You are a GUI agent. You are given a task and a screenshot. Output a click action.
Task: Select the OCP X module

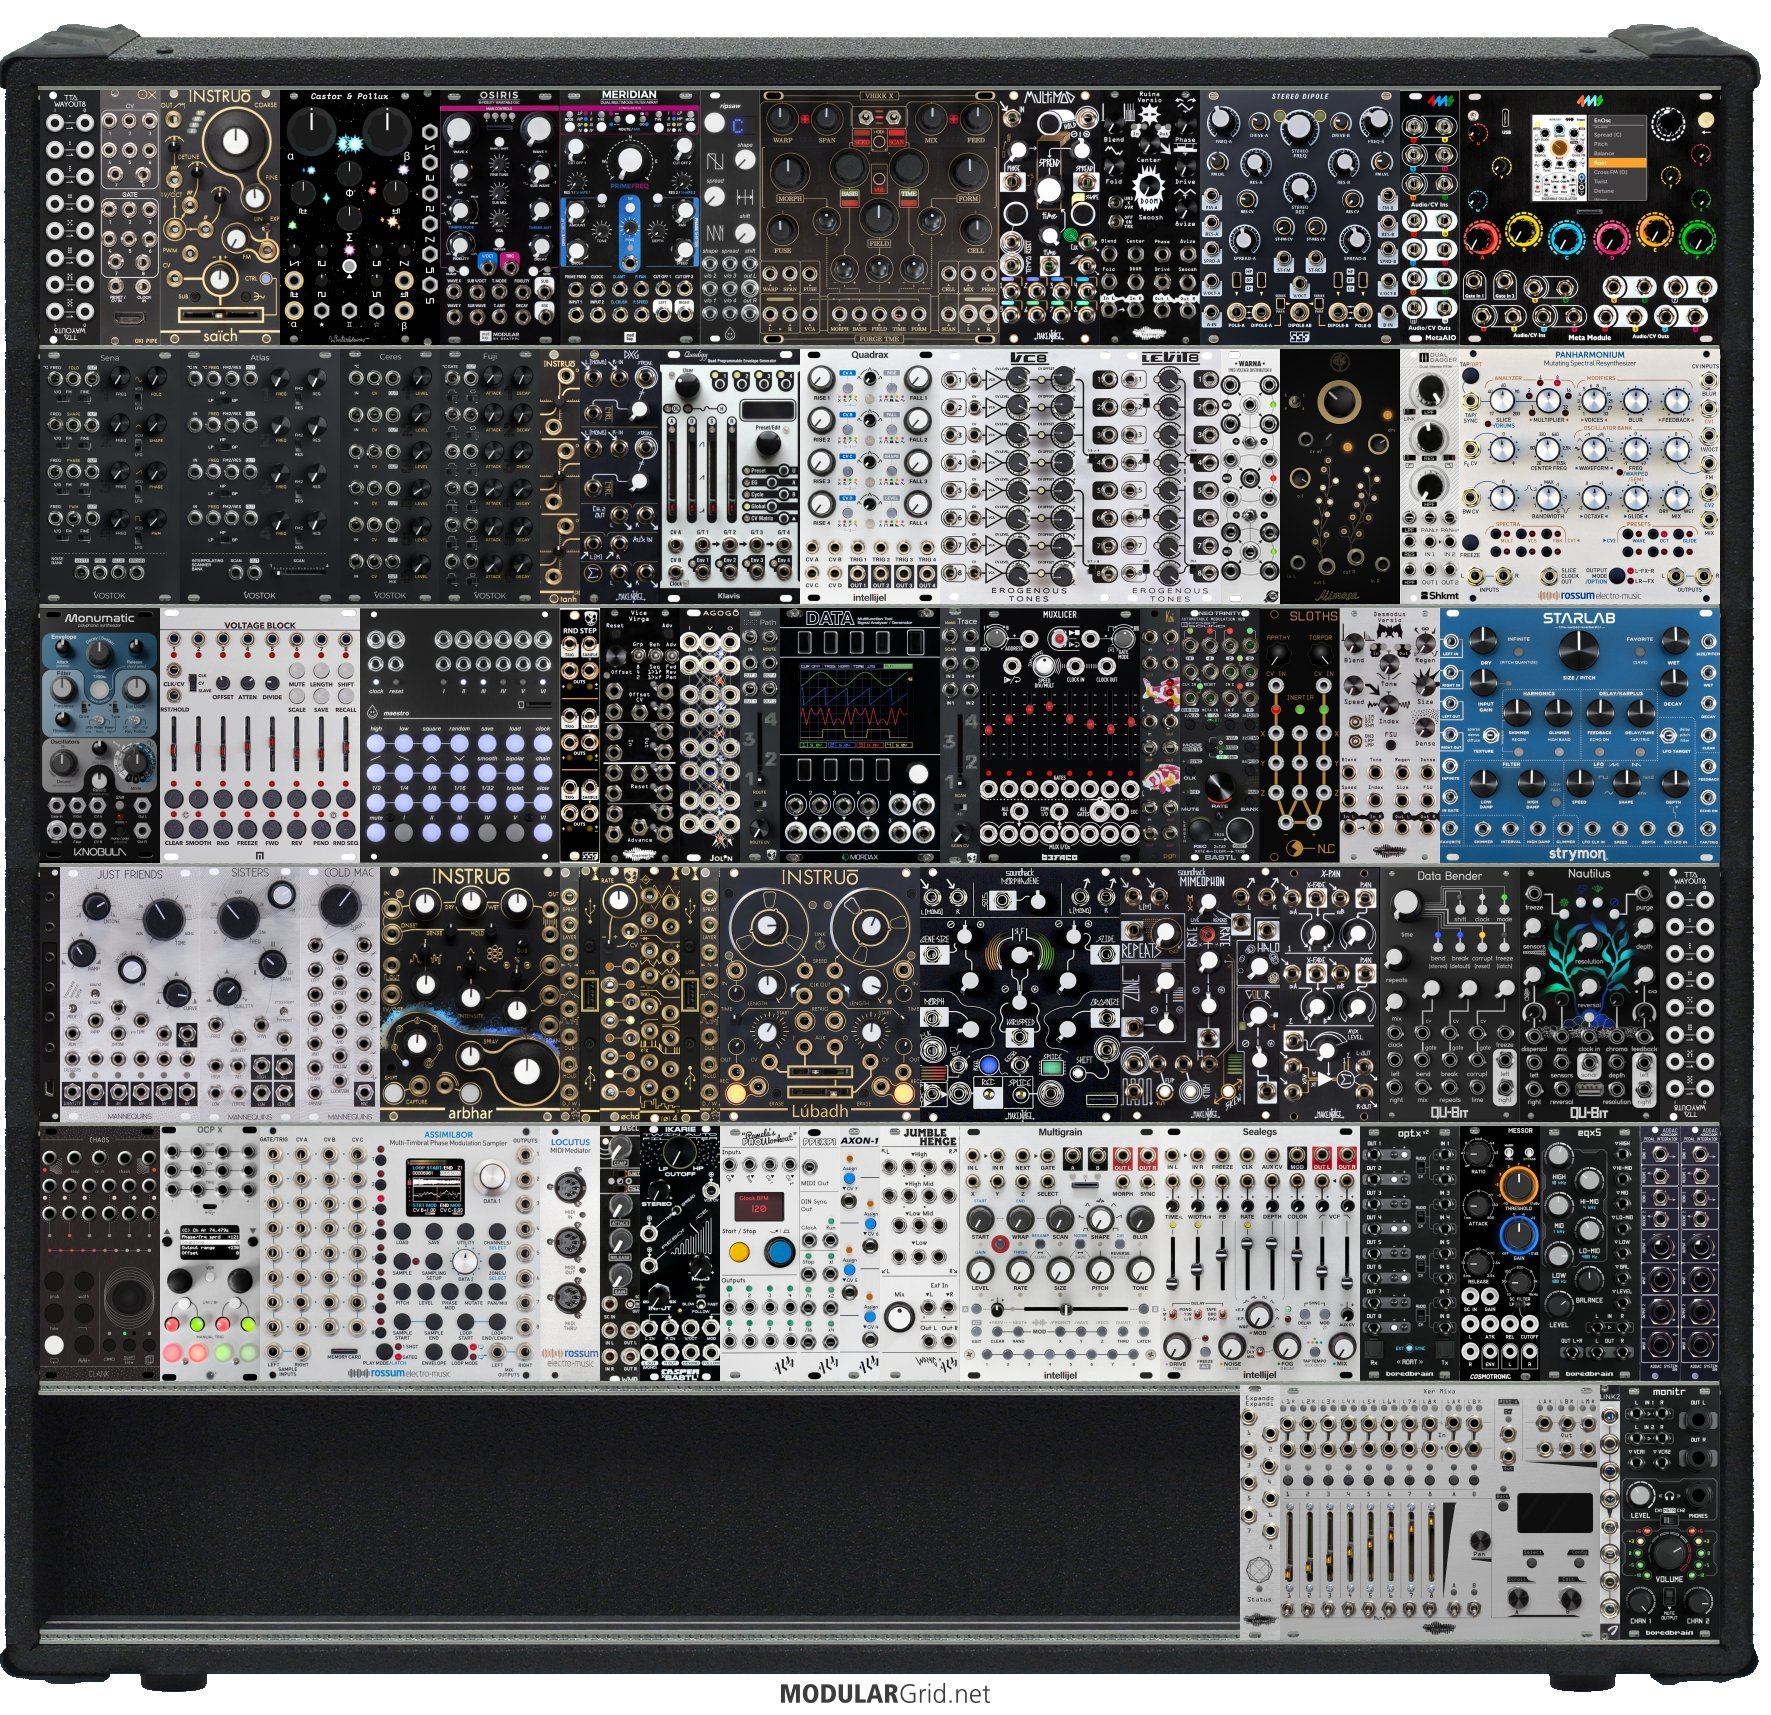pos(210,1253)
